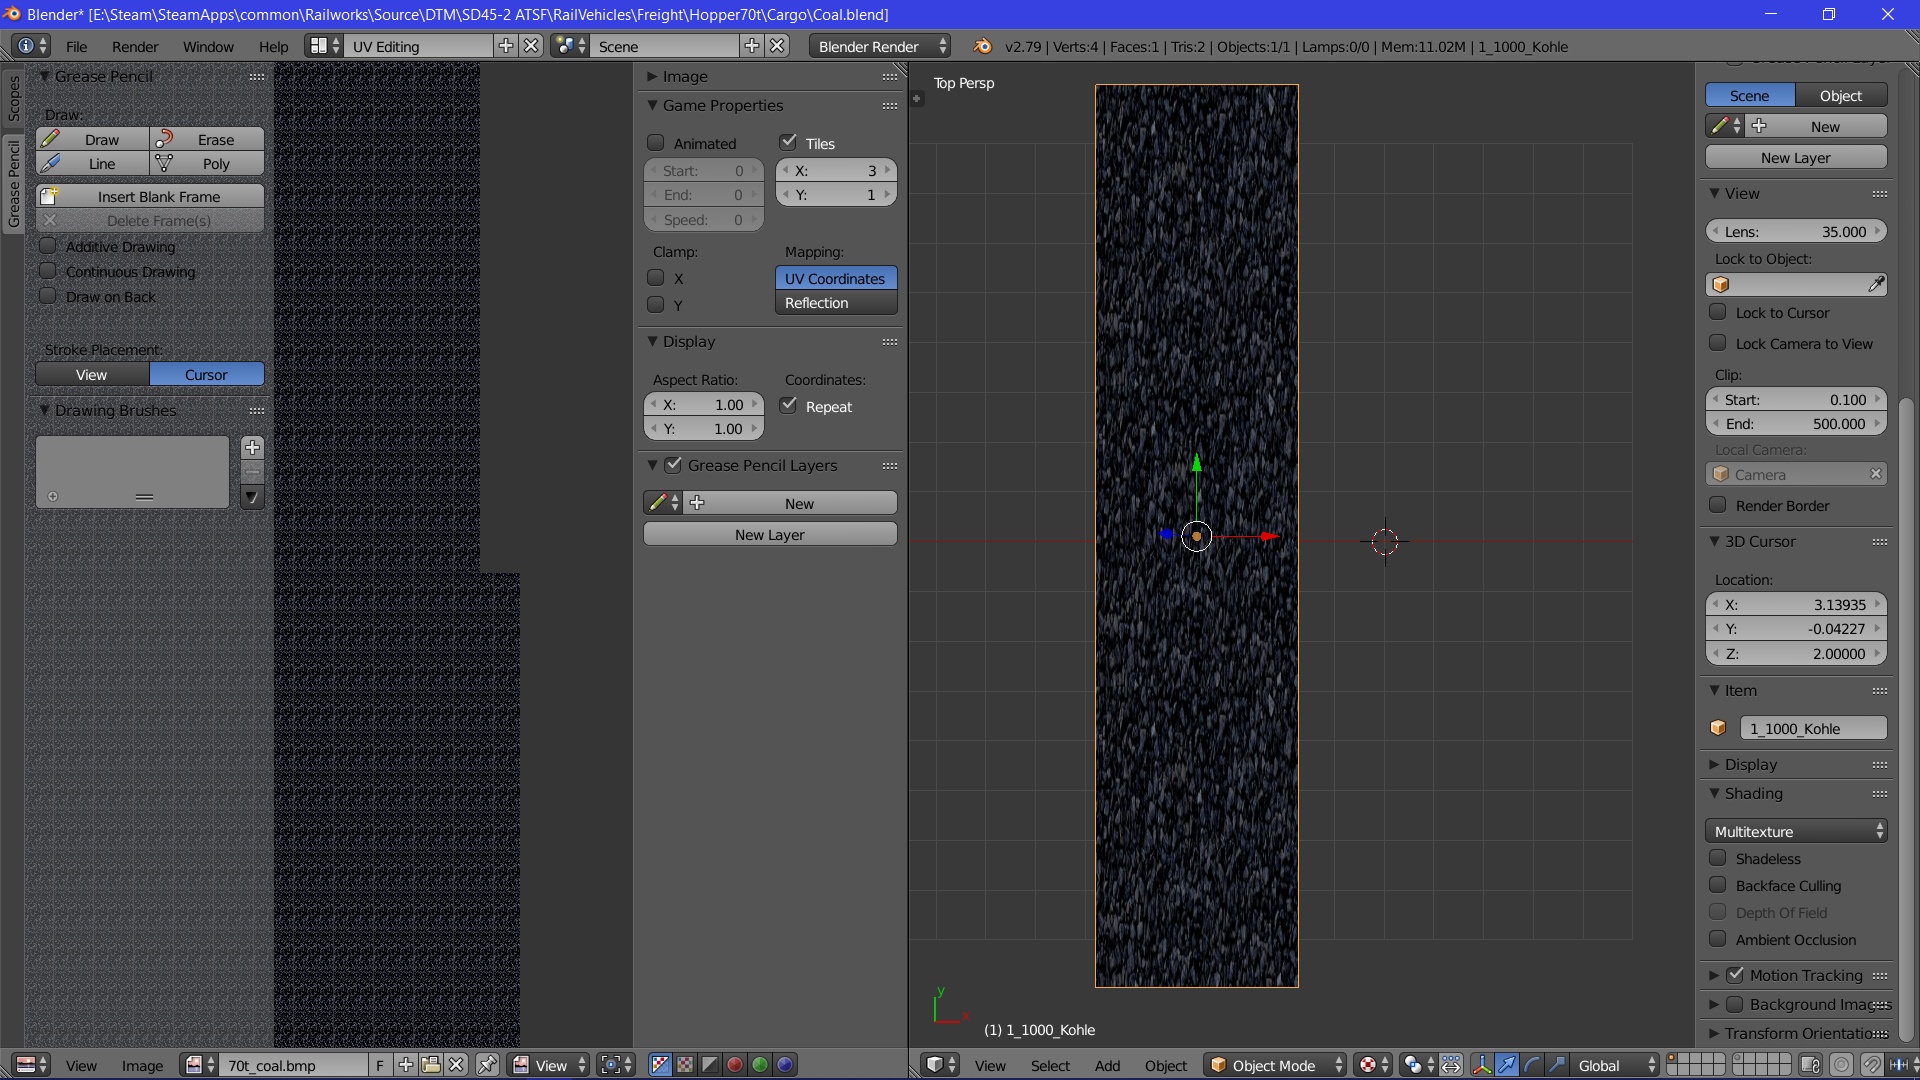Screen dimensions: 1920x1080
Task: Click the eyedropper in Lock to Object
Action: (1876, 285)
